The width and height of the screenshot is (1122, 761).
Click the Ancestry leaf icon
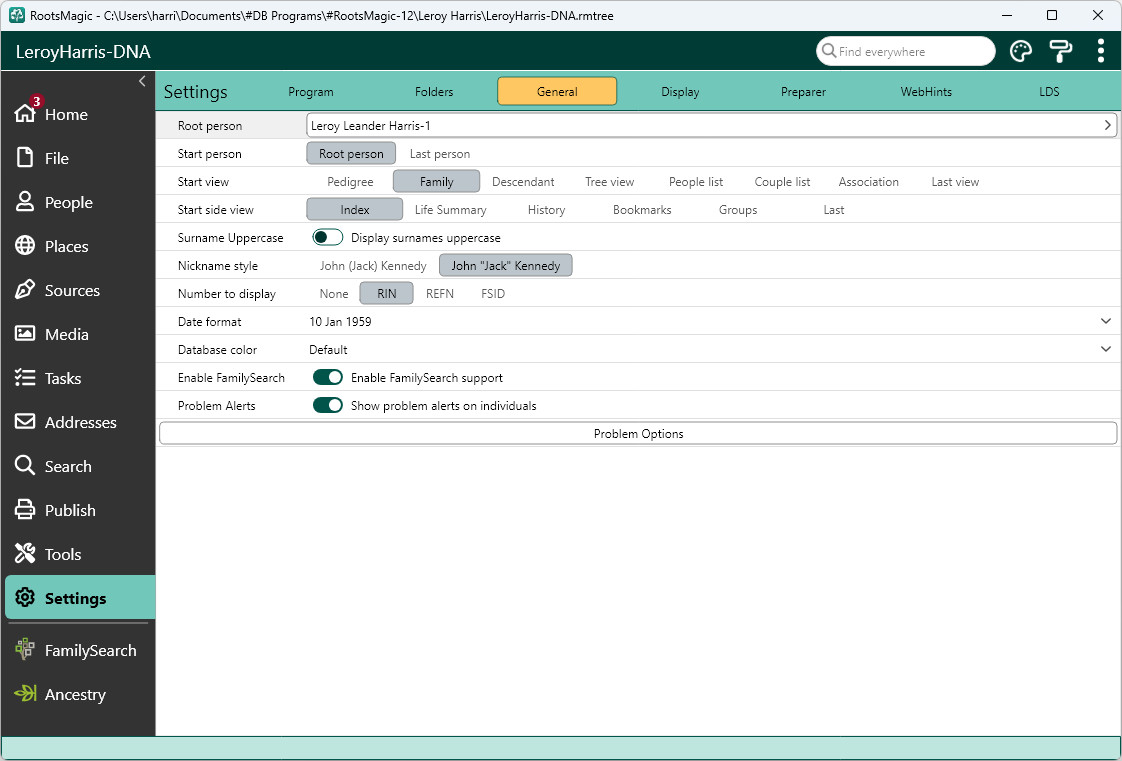click(25, 693)
